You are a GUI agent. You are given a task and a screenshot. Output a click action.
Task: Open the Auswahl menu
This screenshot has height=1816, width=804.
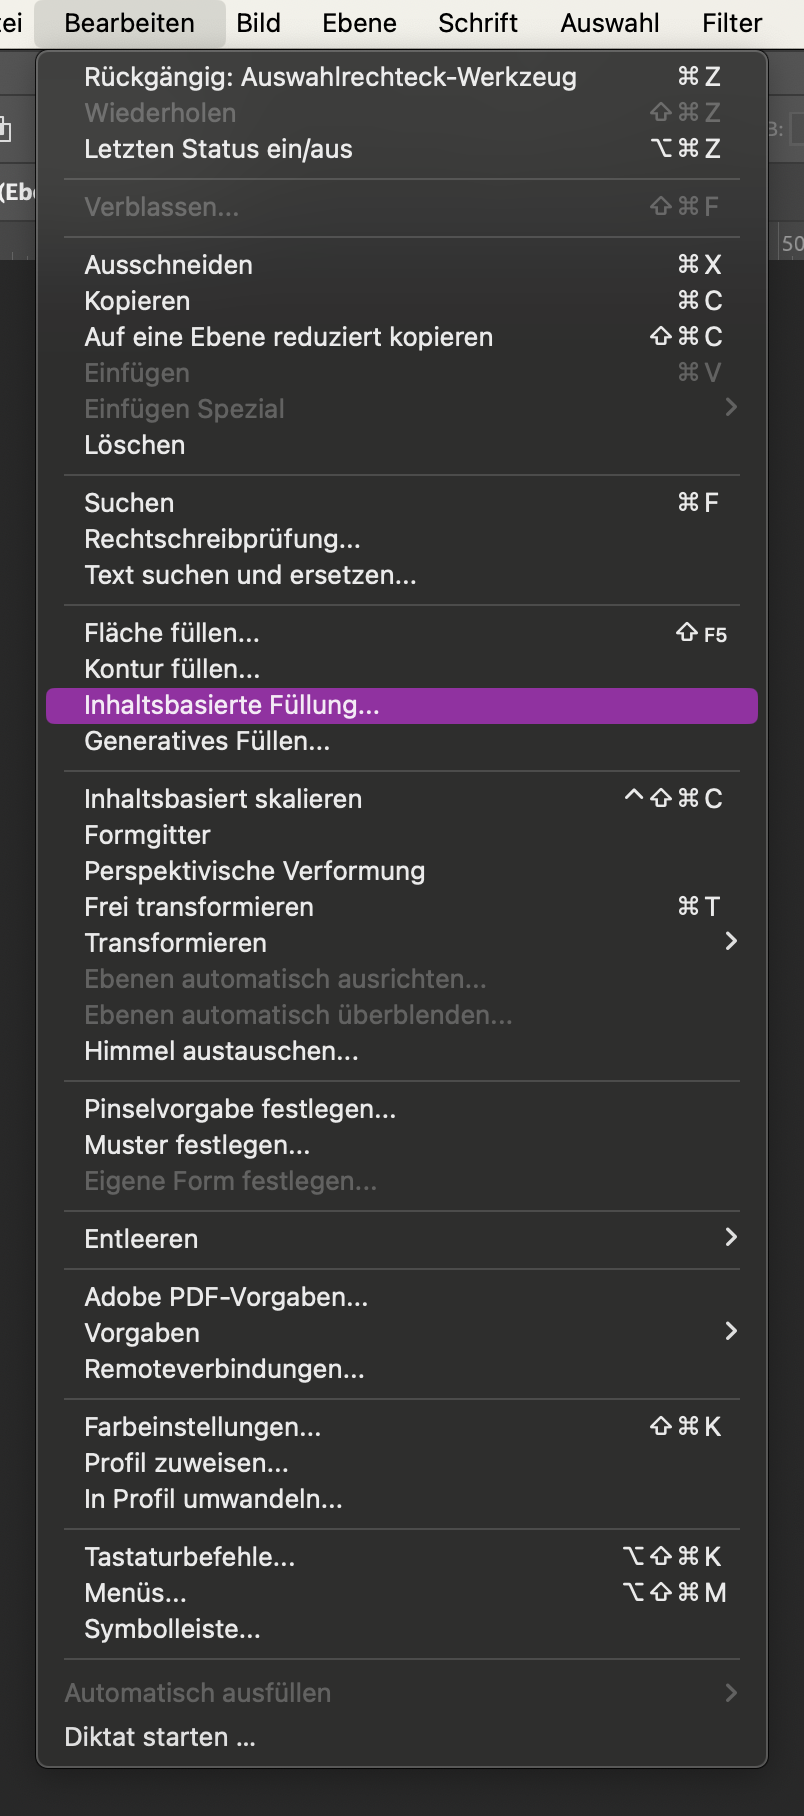click(x=610, y=23)
